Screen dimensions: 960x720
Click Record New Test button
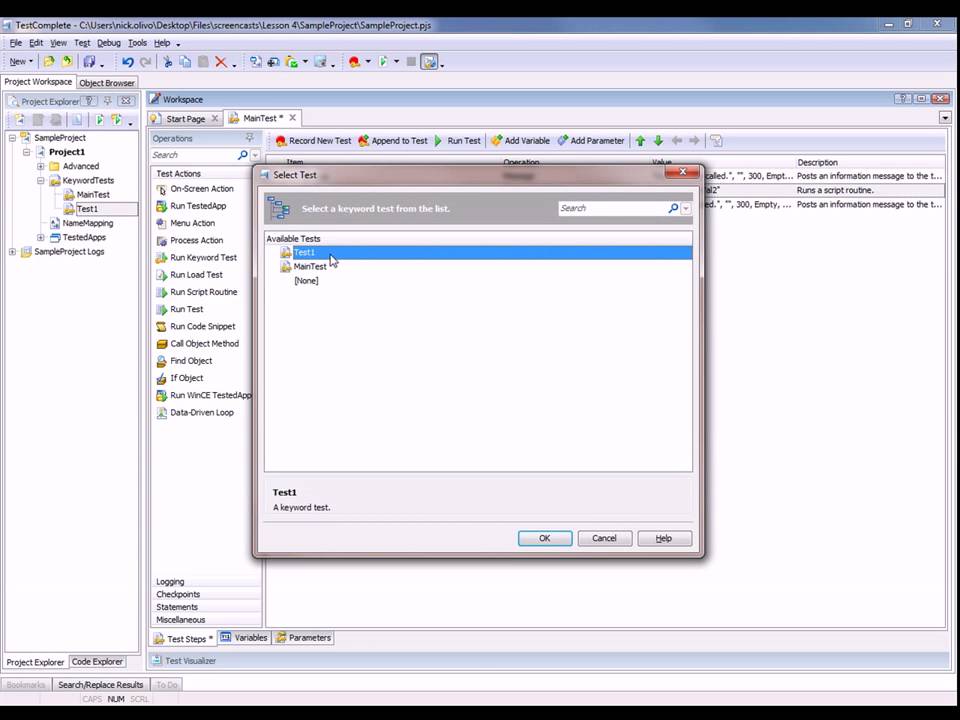[313, 141]
